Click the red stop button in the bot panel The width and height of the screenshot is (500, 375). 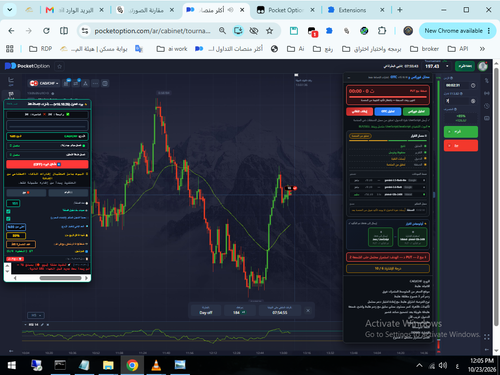point(359,111)
